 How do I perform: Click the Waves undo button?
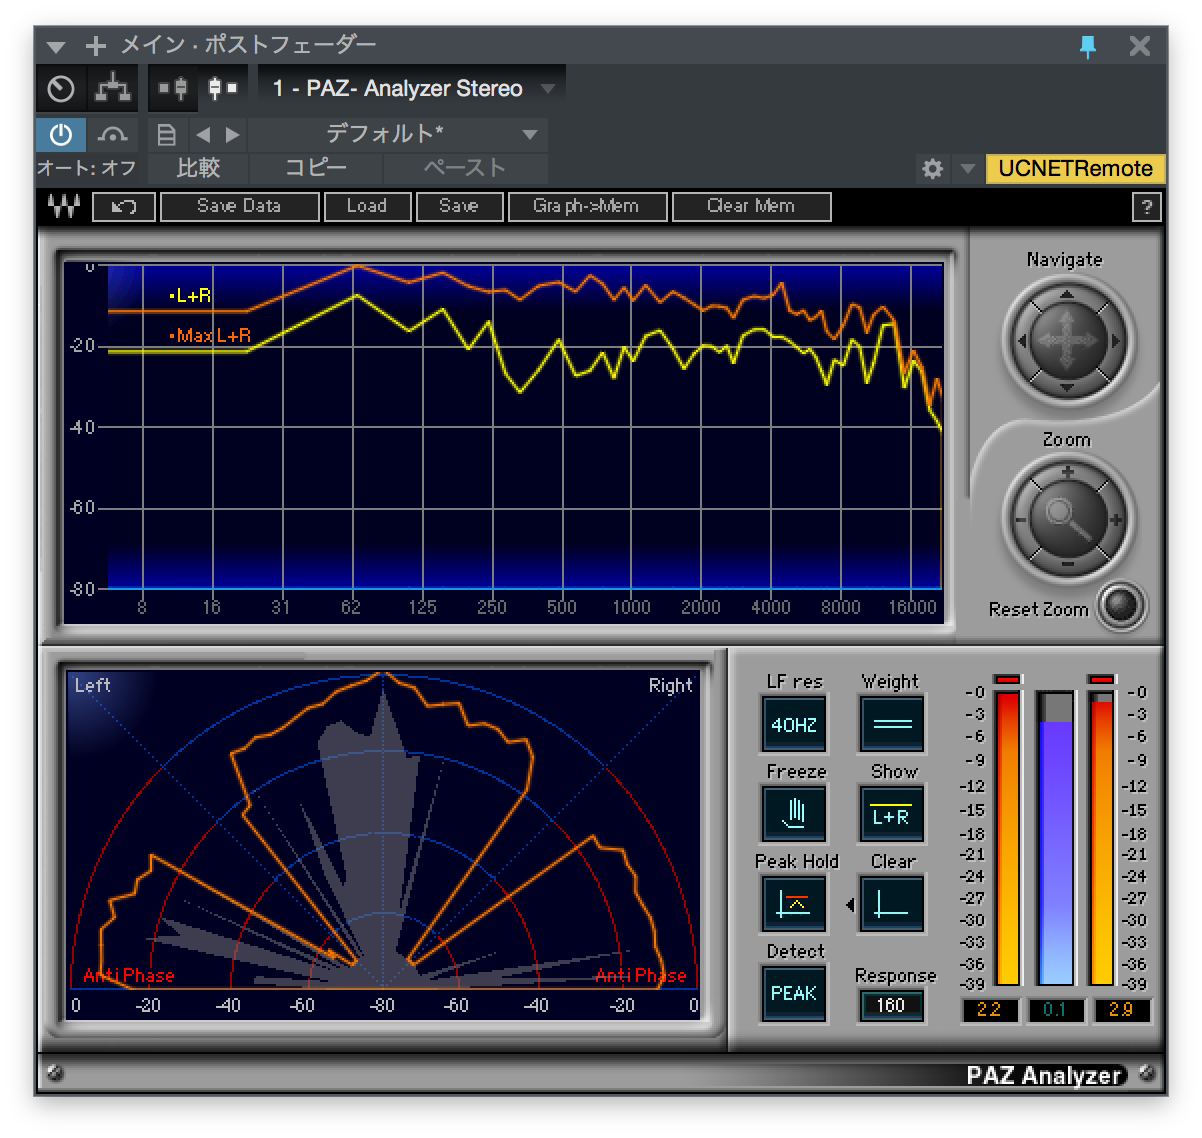[x=124, y=207]
